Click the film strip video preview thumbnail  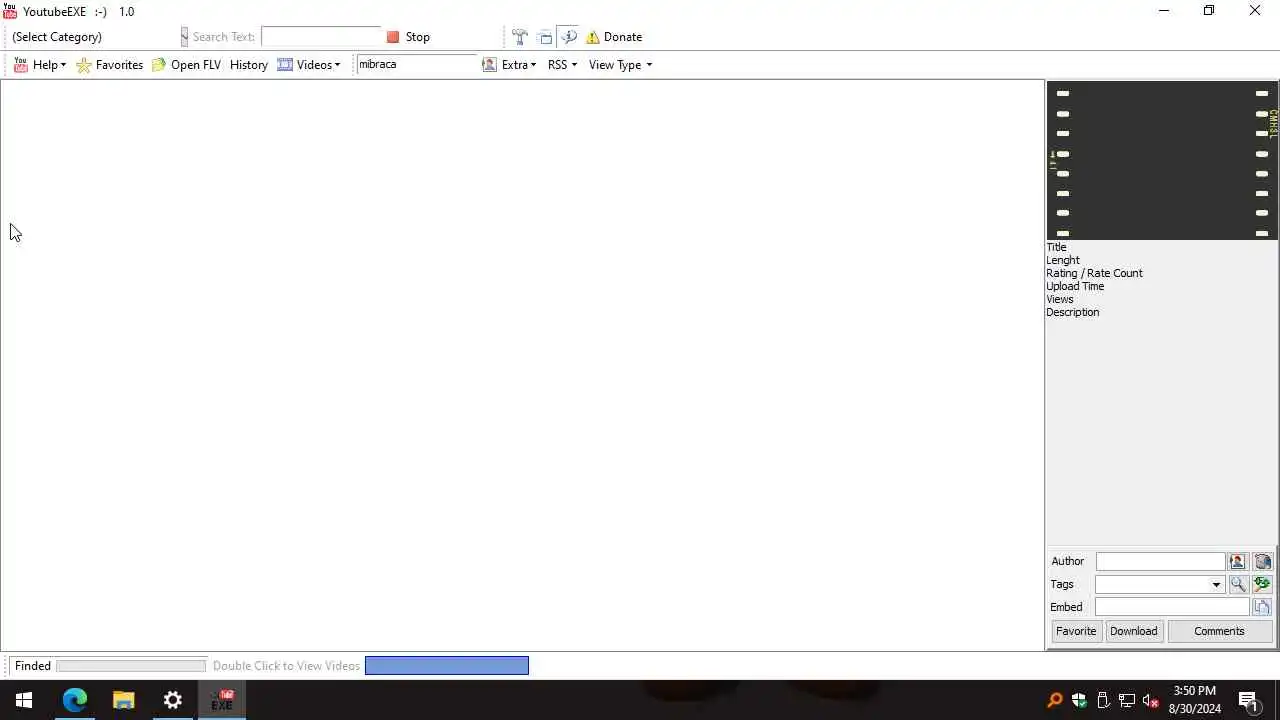point(1162,160)
